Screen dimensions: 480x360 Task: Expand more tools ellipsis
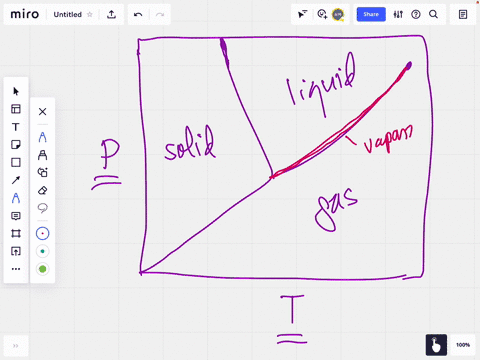click(16, 269)
